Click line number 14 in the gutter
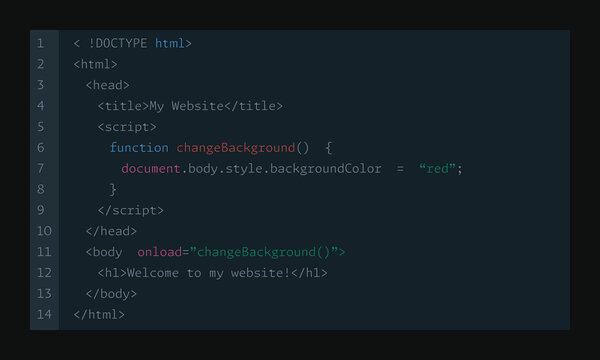Viewport: 600px width, 360px height. click(x=44, y=314)
